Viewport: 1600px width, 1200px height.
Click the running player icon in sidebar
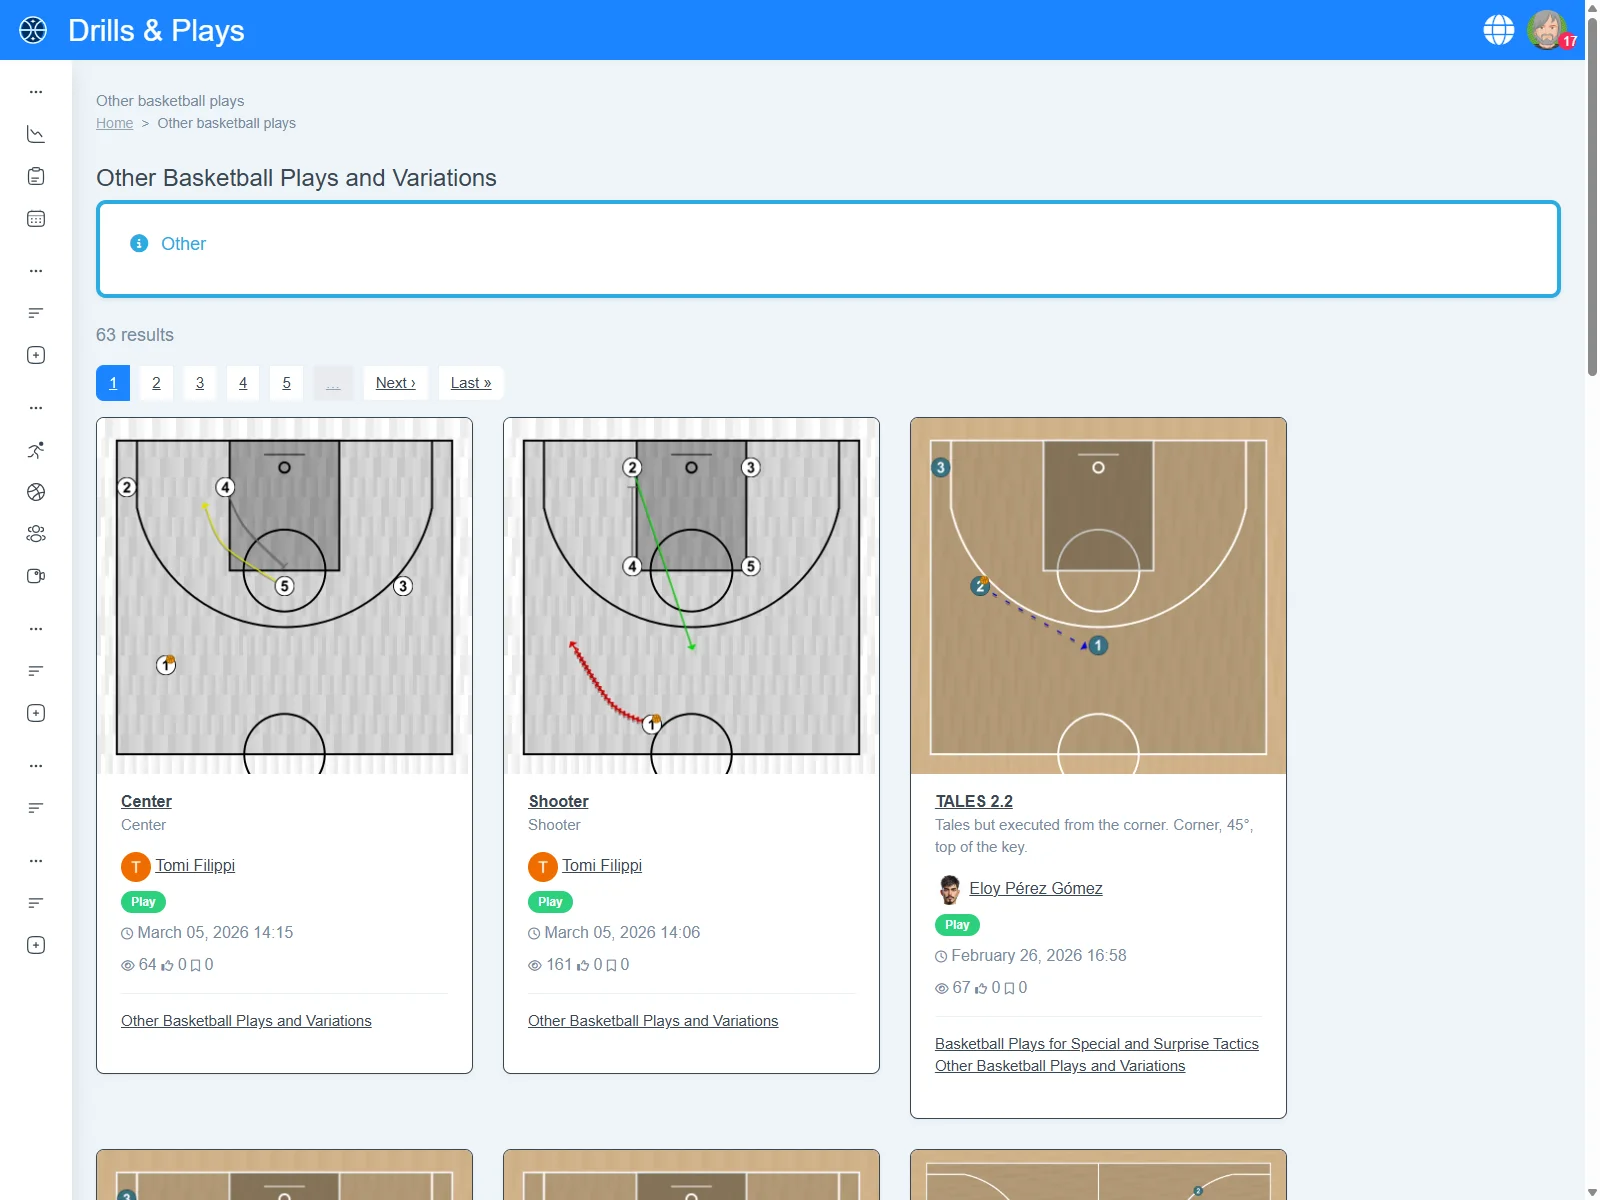click(36, 450)
